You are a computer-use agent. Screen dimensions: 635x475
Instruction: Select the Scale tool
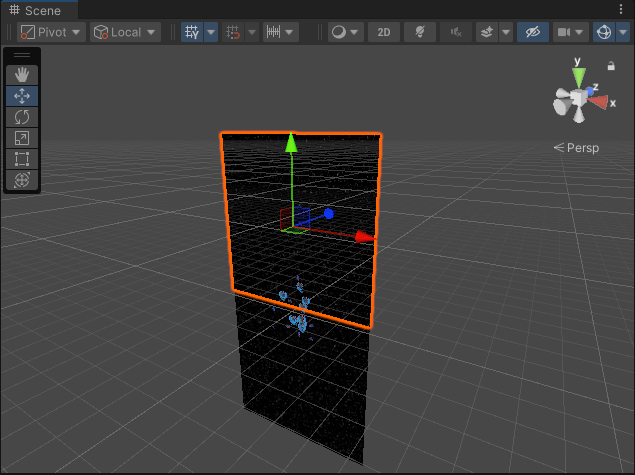pyautogui.click(x=22, y=138)
